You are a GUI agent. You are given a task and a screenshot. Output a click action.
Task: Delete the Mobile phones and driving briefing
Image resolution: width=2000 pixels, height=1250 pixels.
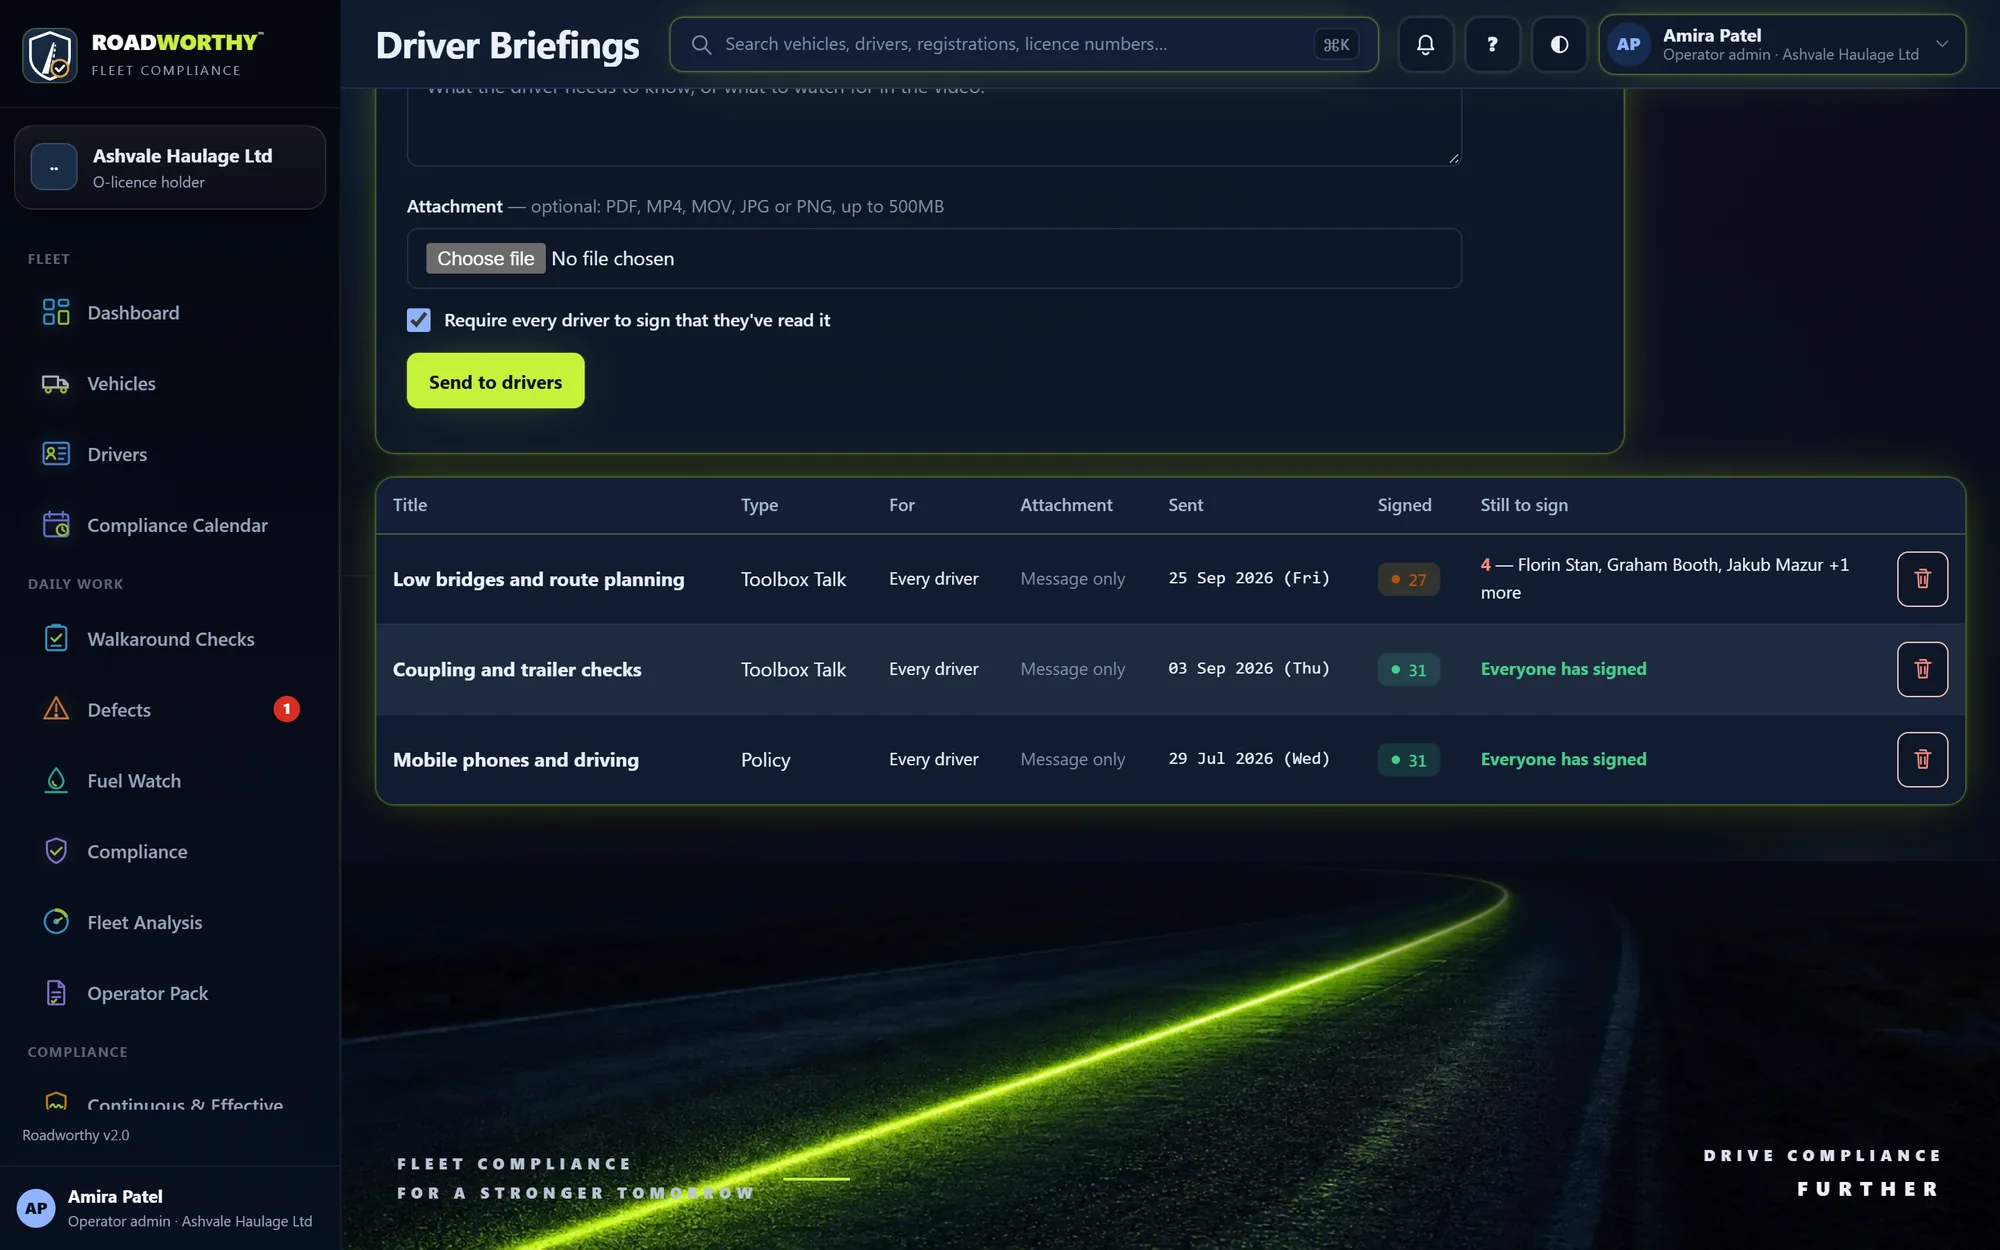(x=1922, y=759)
